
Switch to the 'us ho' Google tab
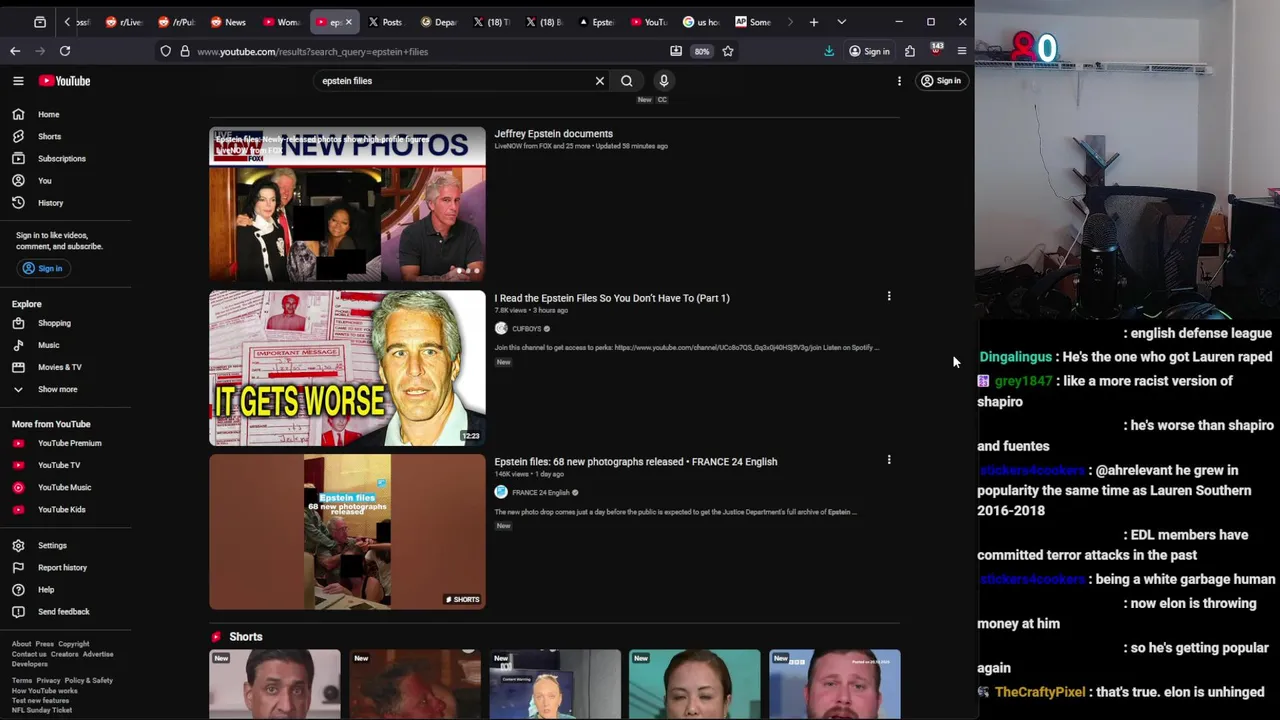point(700,22)
